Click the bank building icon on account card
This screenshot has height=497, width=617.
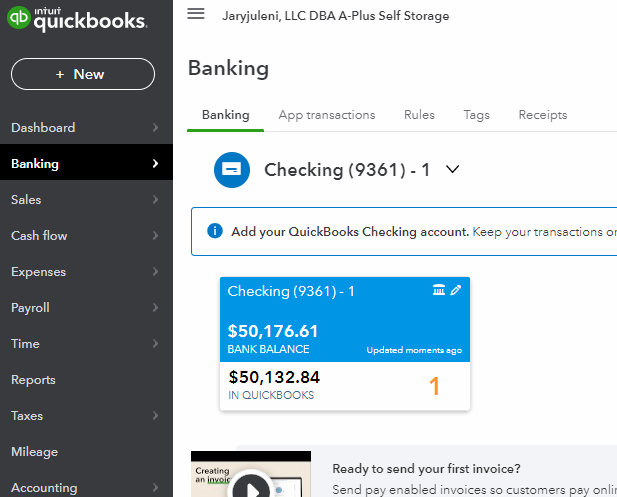click(x=439, y=290)
